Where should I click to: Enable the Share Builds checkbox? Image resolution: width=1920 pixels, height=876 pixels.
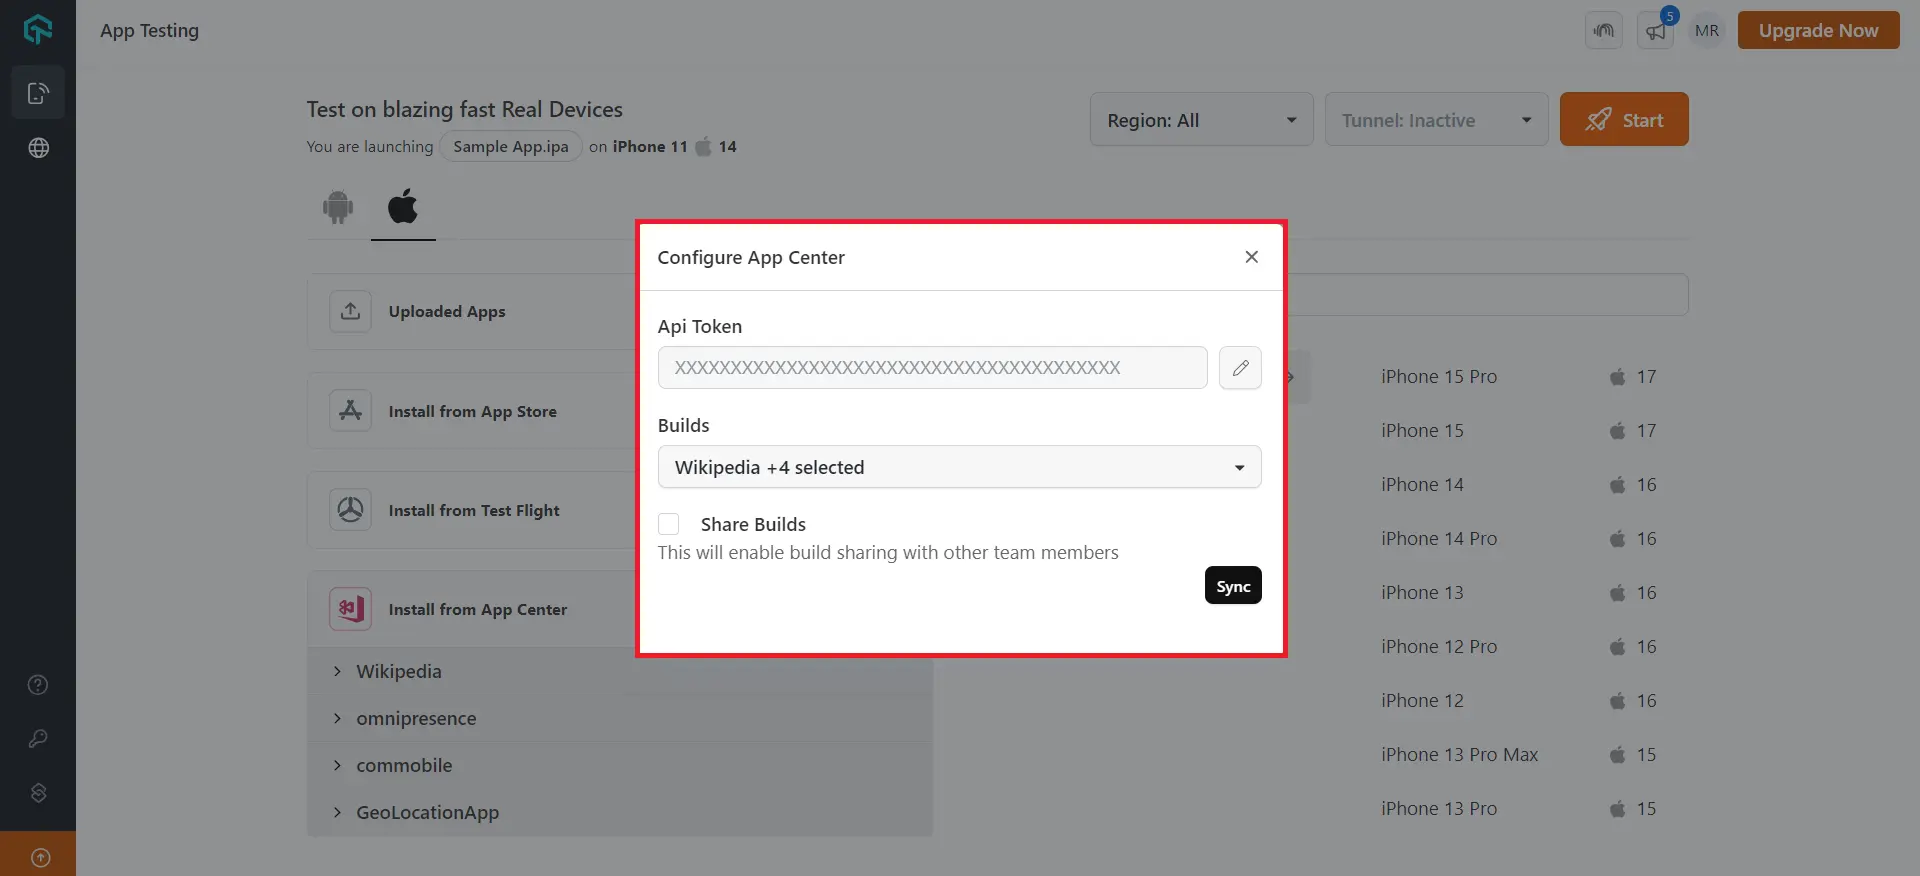point(669,524)
